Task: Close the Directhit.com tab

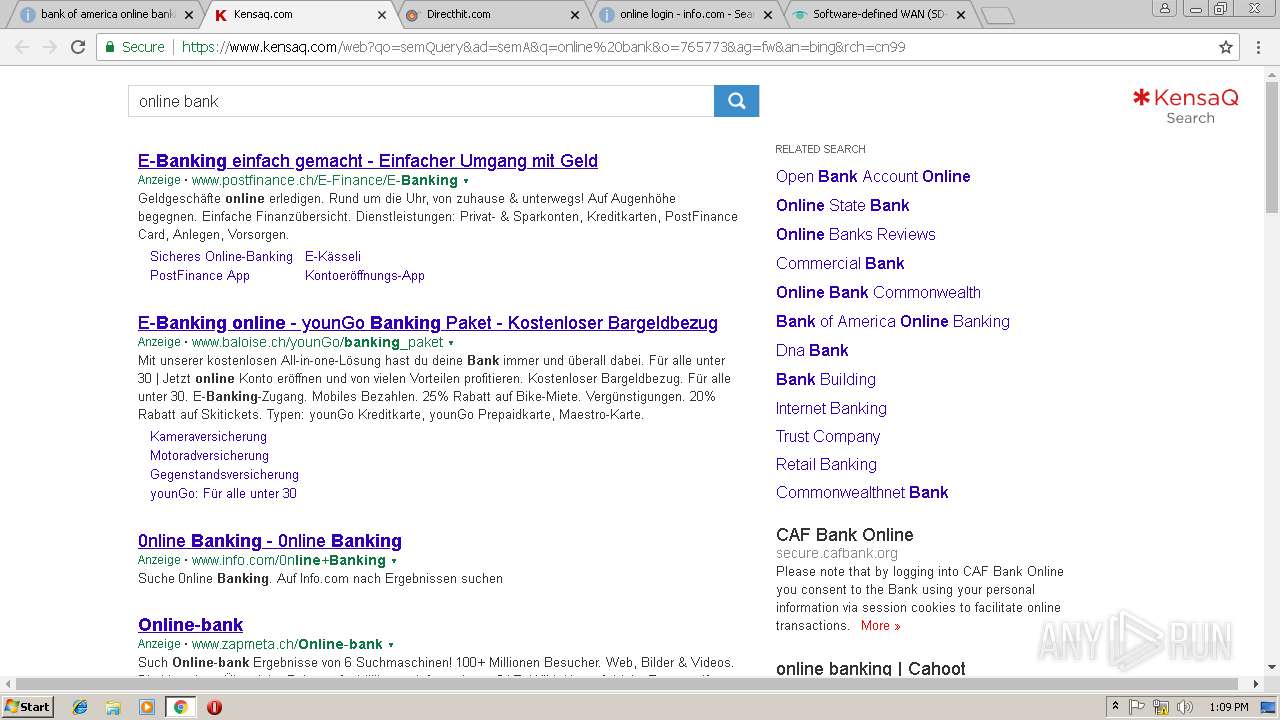Action: pyautogui.click(x=575, y=15)
